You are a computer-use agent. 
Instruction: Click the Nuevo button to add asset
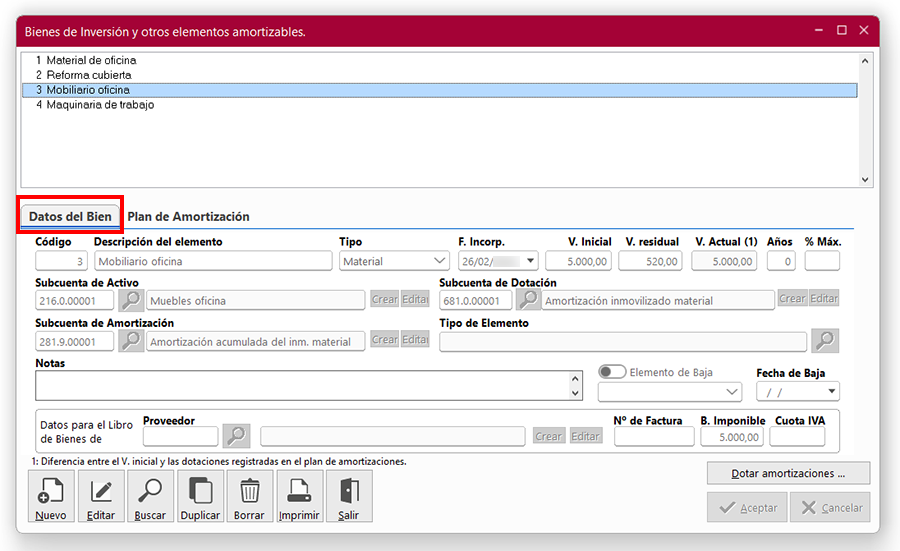[50, 497]
